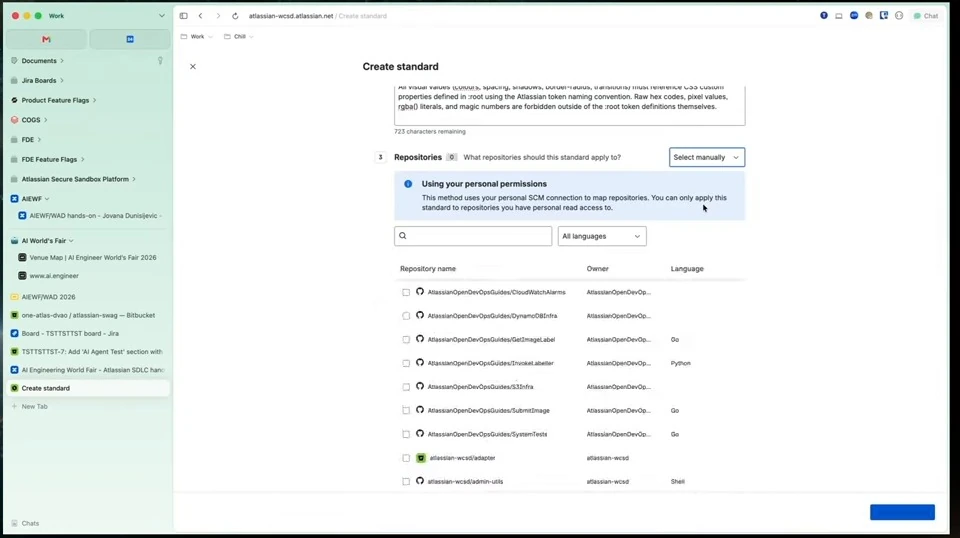
Task: Open the Work bookmarks folder in toolbar
Action: pos(197,37)
